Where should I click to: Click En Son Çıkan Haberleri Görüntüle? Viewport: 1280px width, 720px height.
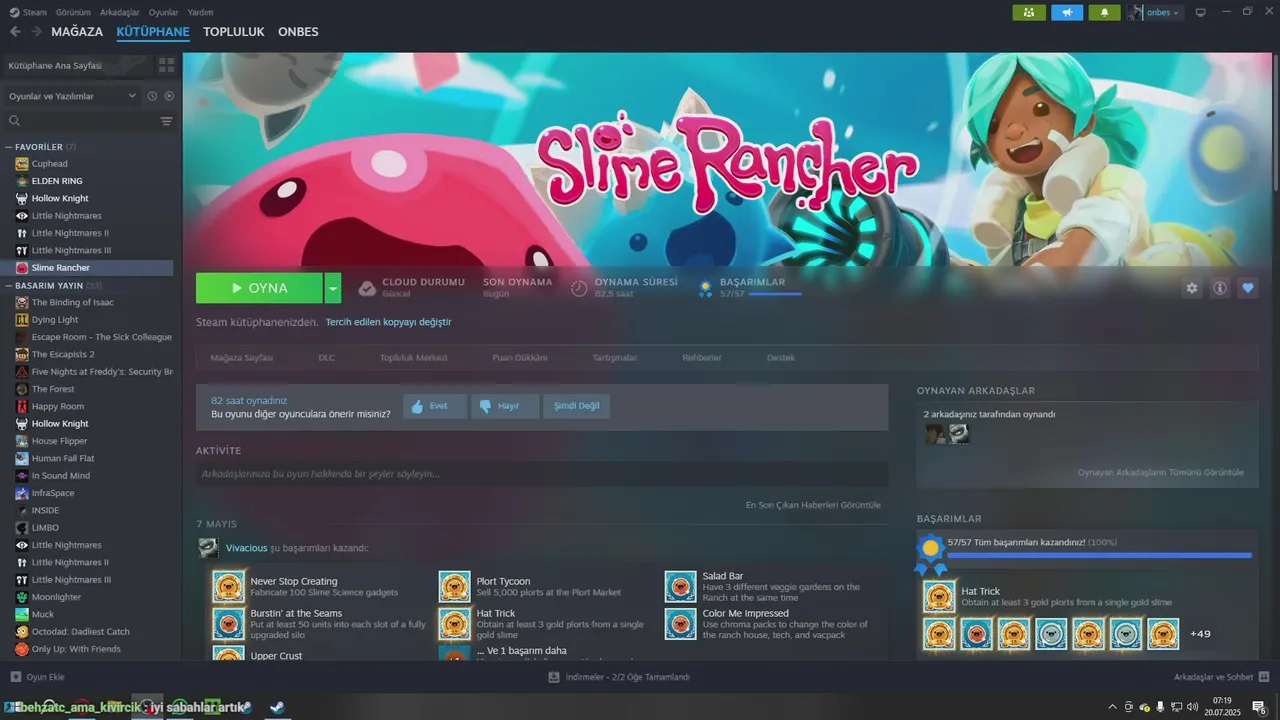click(813, 505)
